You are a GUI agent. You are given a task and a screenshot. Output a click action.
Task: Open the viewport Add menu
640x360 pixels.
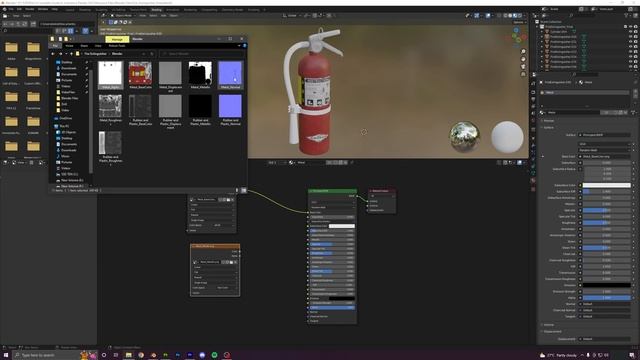(163, 16)
